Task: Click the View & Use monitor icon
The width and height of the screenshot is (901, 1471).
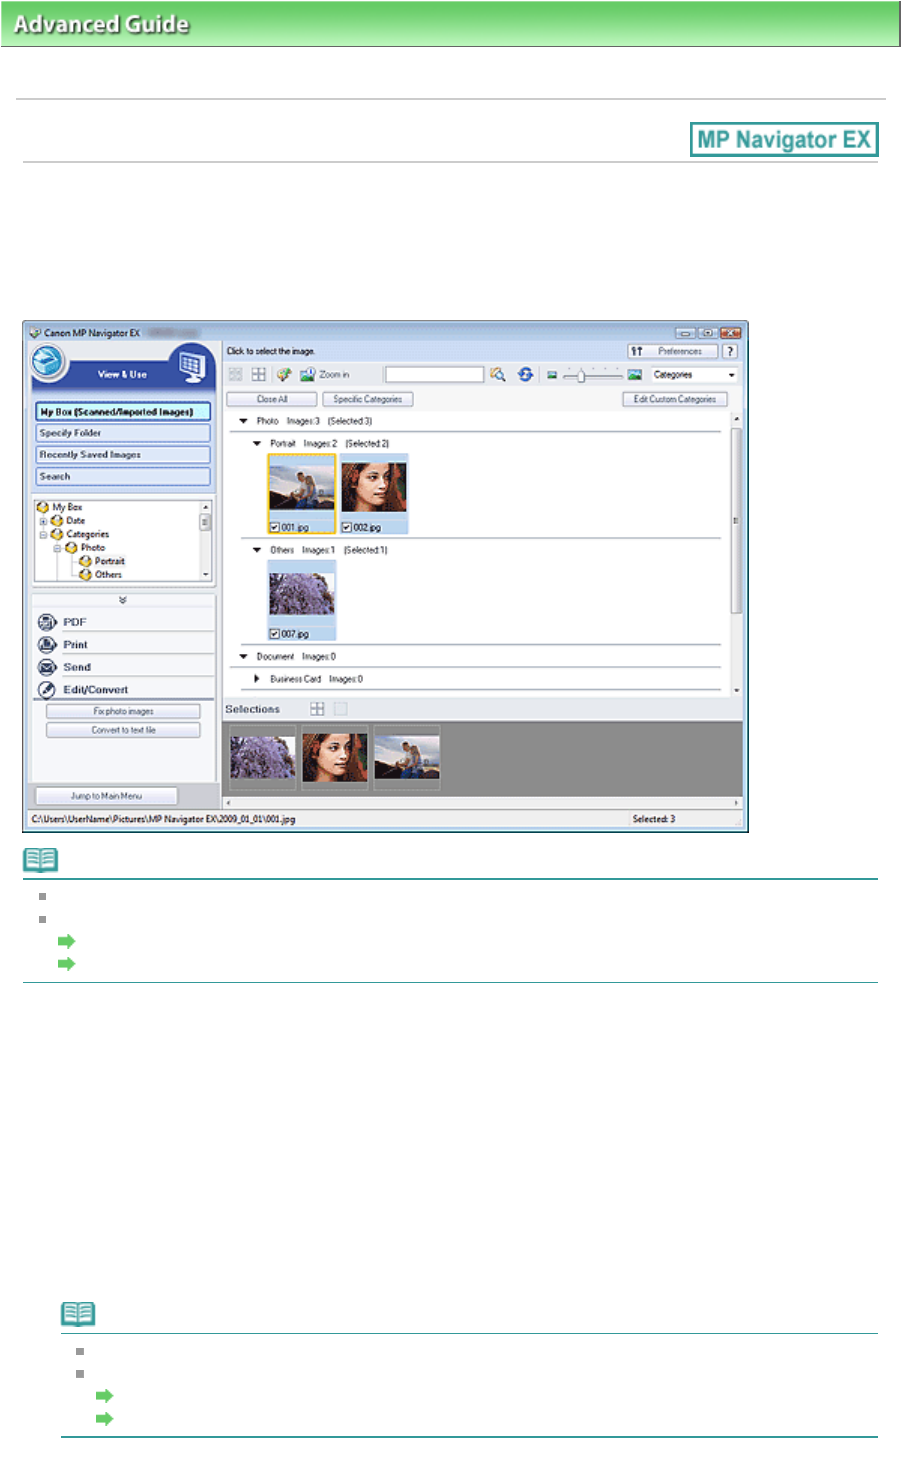Action: [x=192, y=367]
